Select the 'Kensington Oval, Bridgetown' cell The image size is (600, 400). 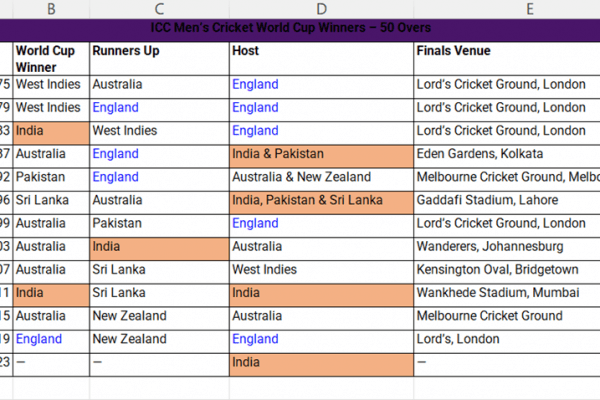[x=507, y=272]
